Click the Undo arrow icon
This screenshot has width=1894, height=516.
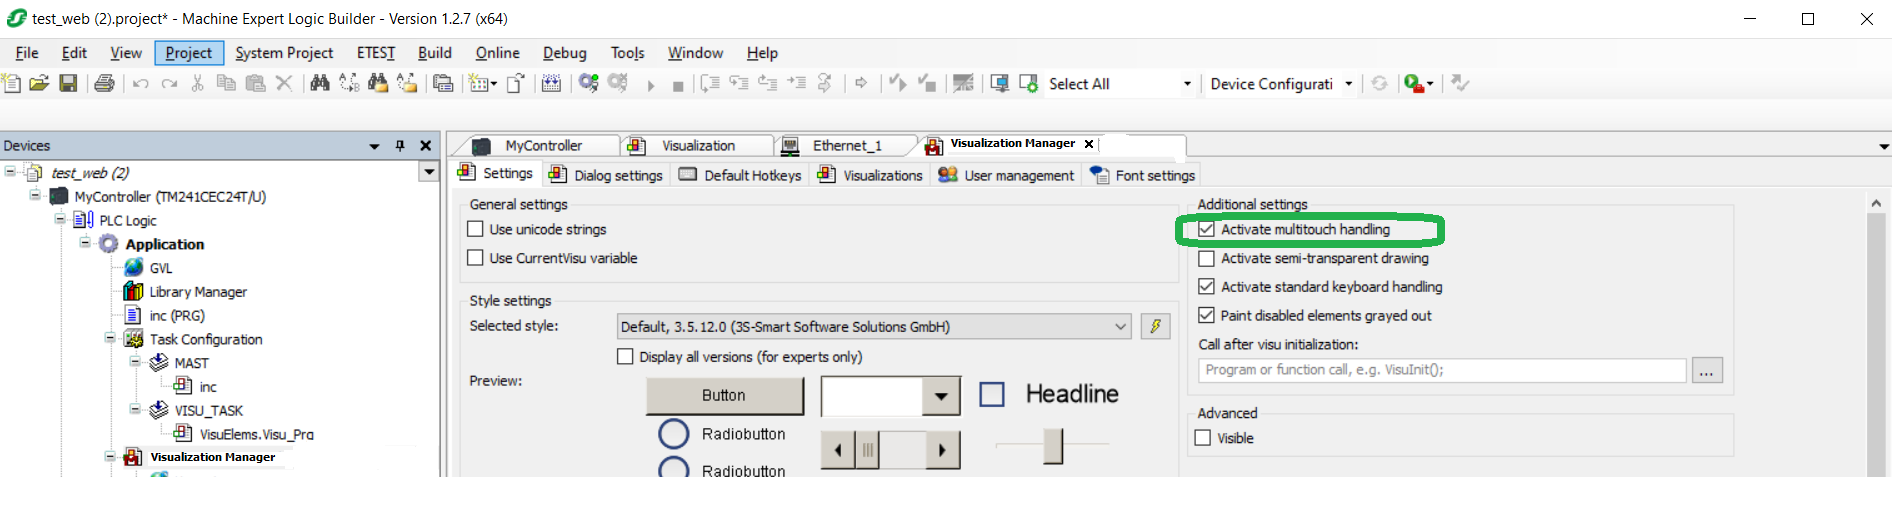141,83
